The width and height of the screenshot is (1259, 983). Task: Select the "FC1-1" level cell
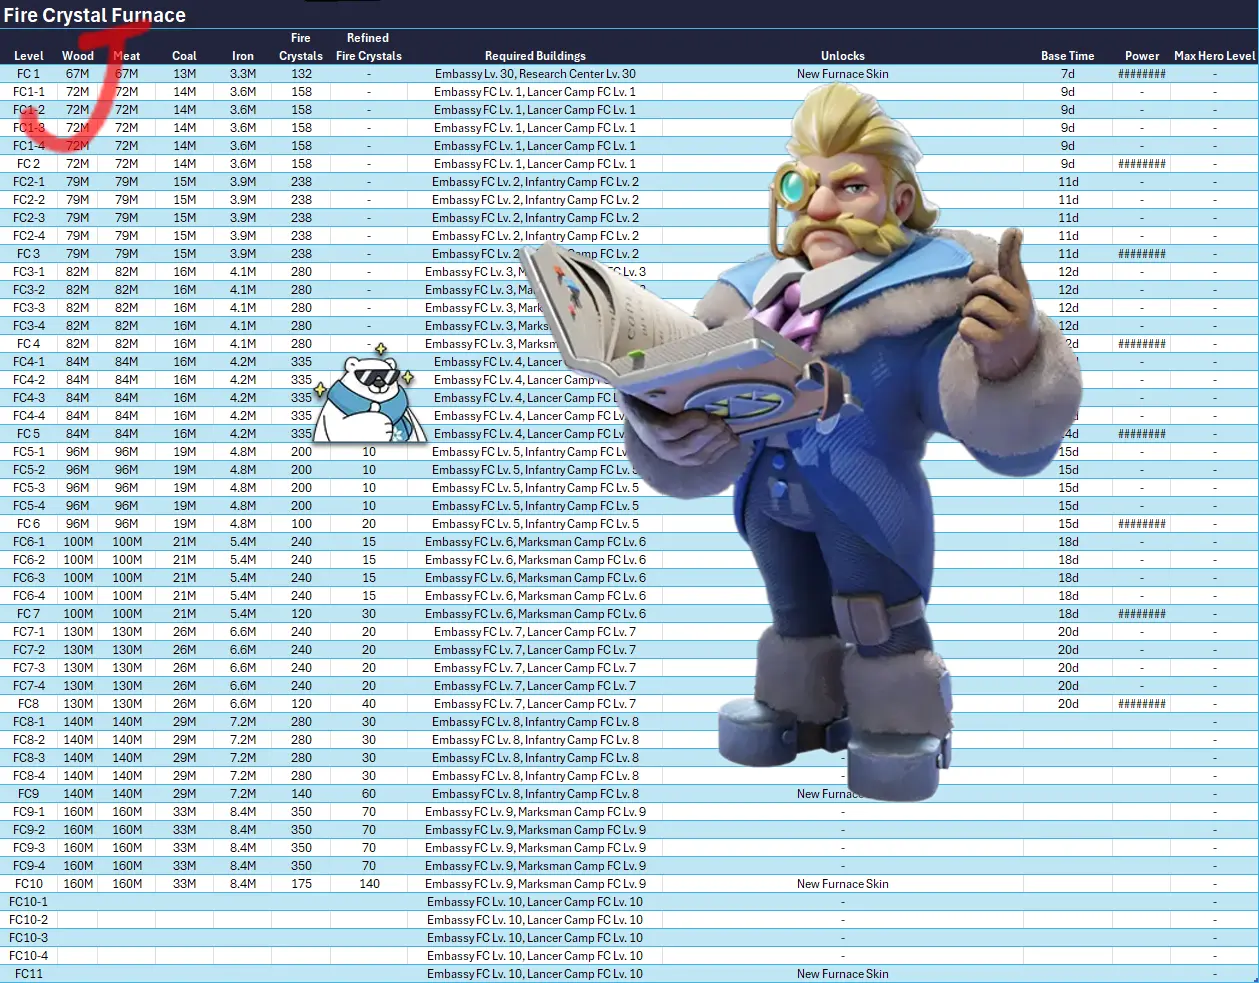(29, 92)
